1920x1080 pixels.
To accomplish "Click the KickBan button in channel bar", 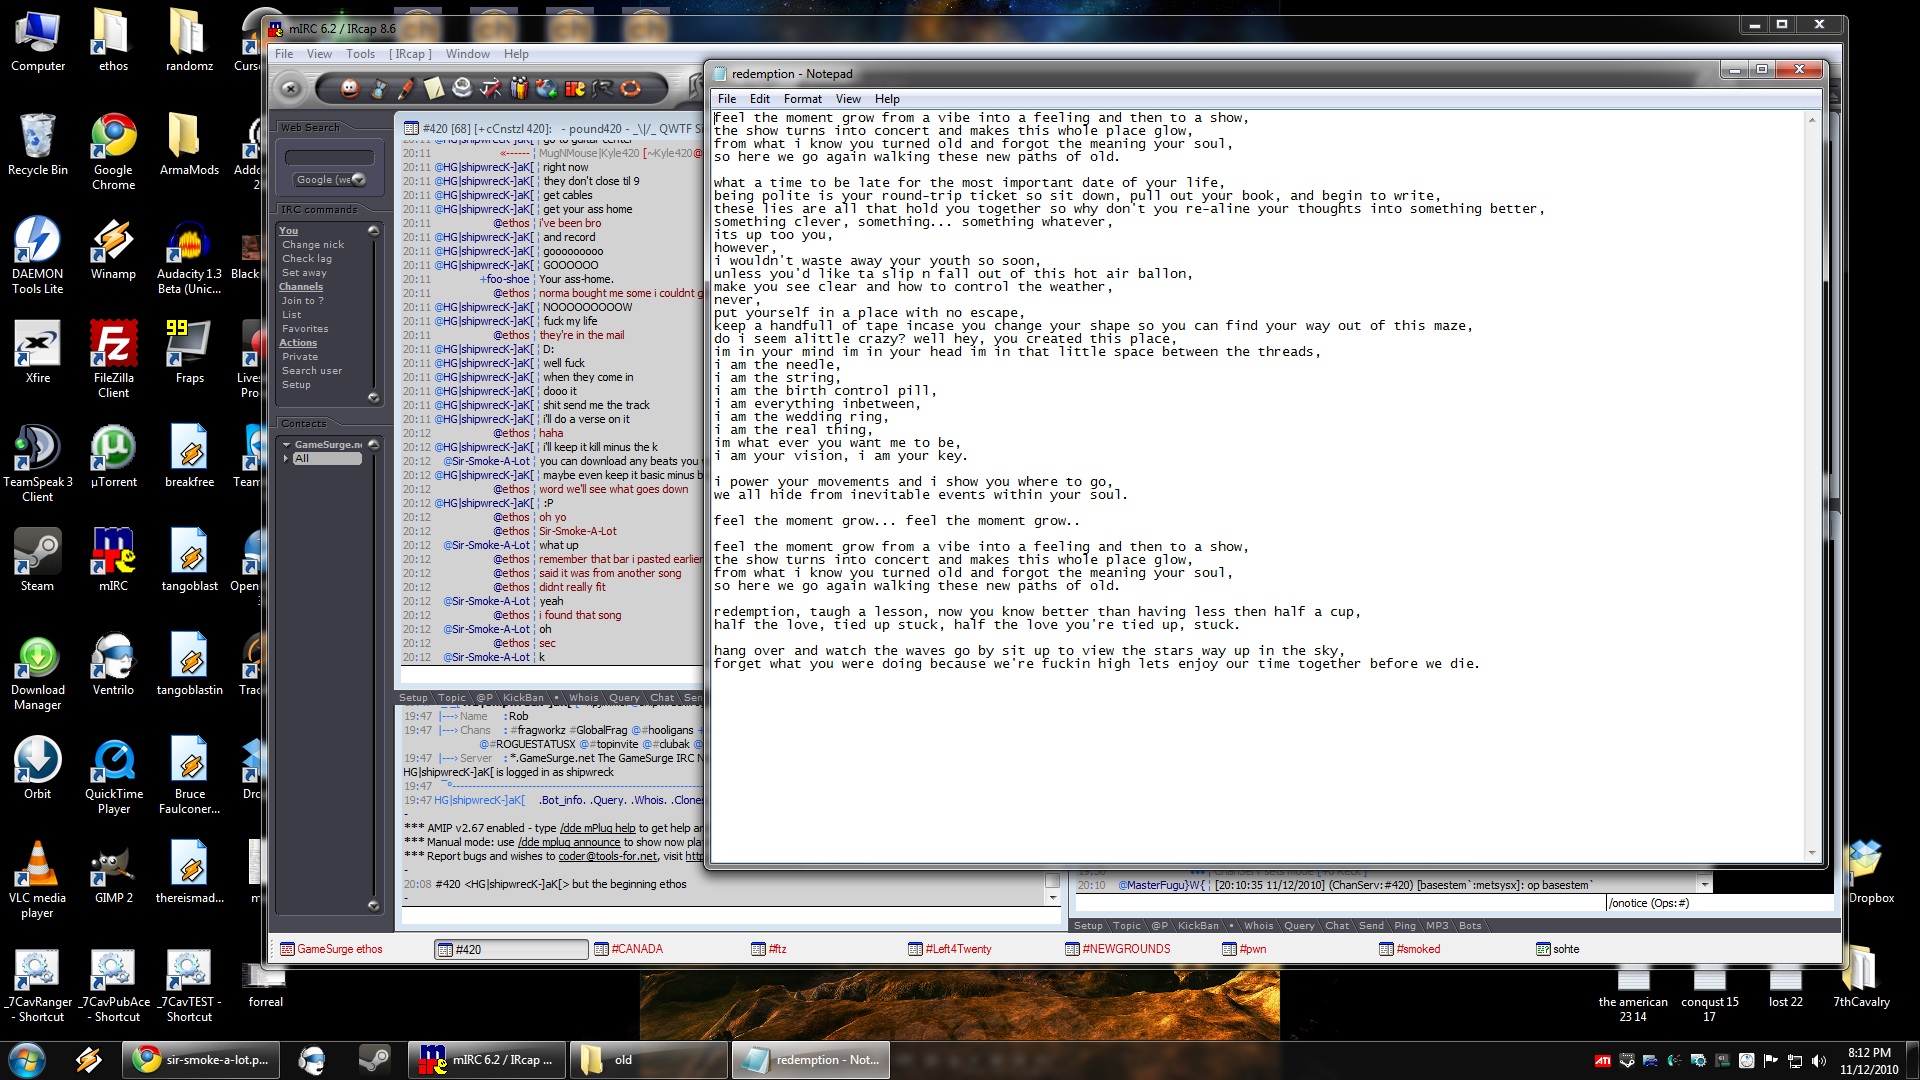I will coord(523,698).
